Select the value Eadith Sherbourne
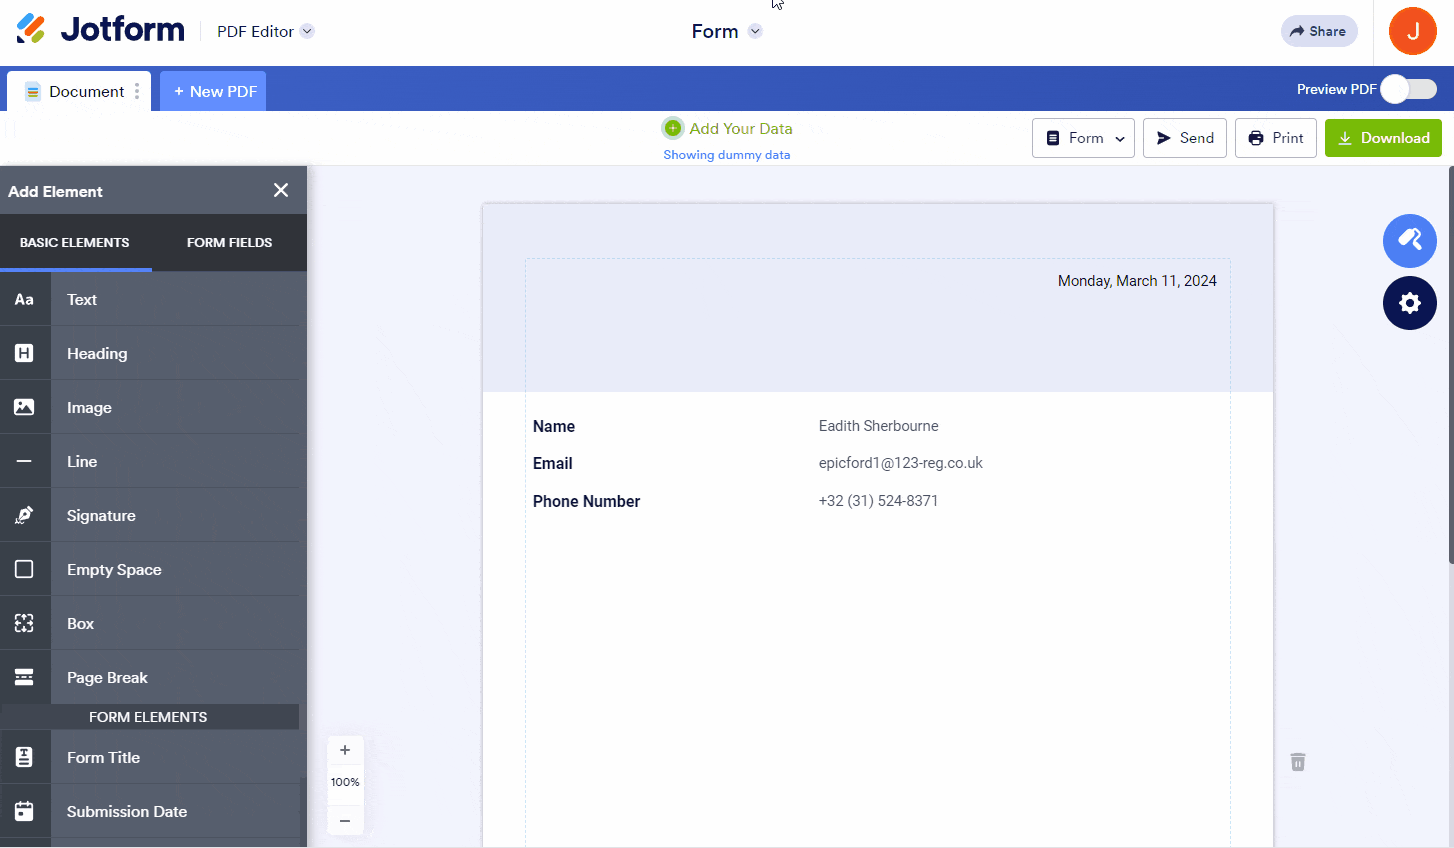This screenshot has width=1454, height=848. click(x=878, y=426)
